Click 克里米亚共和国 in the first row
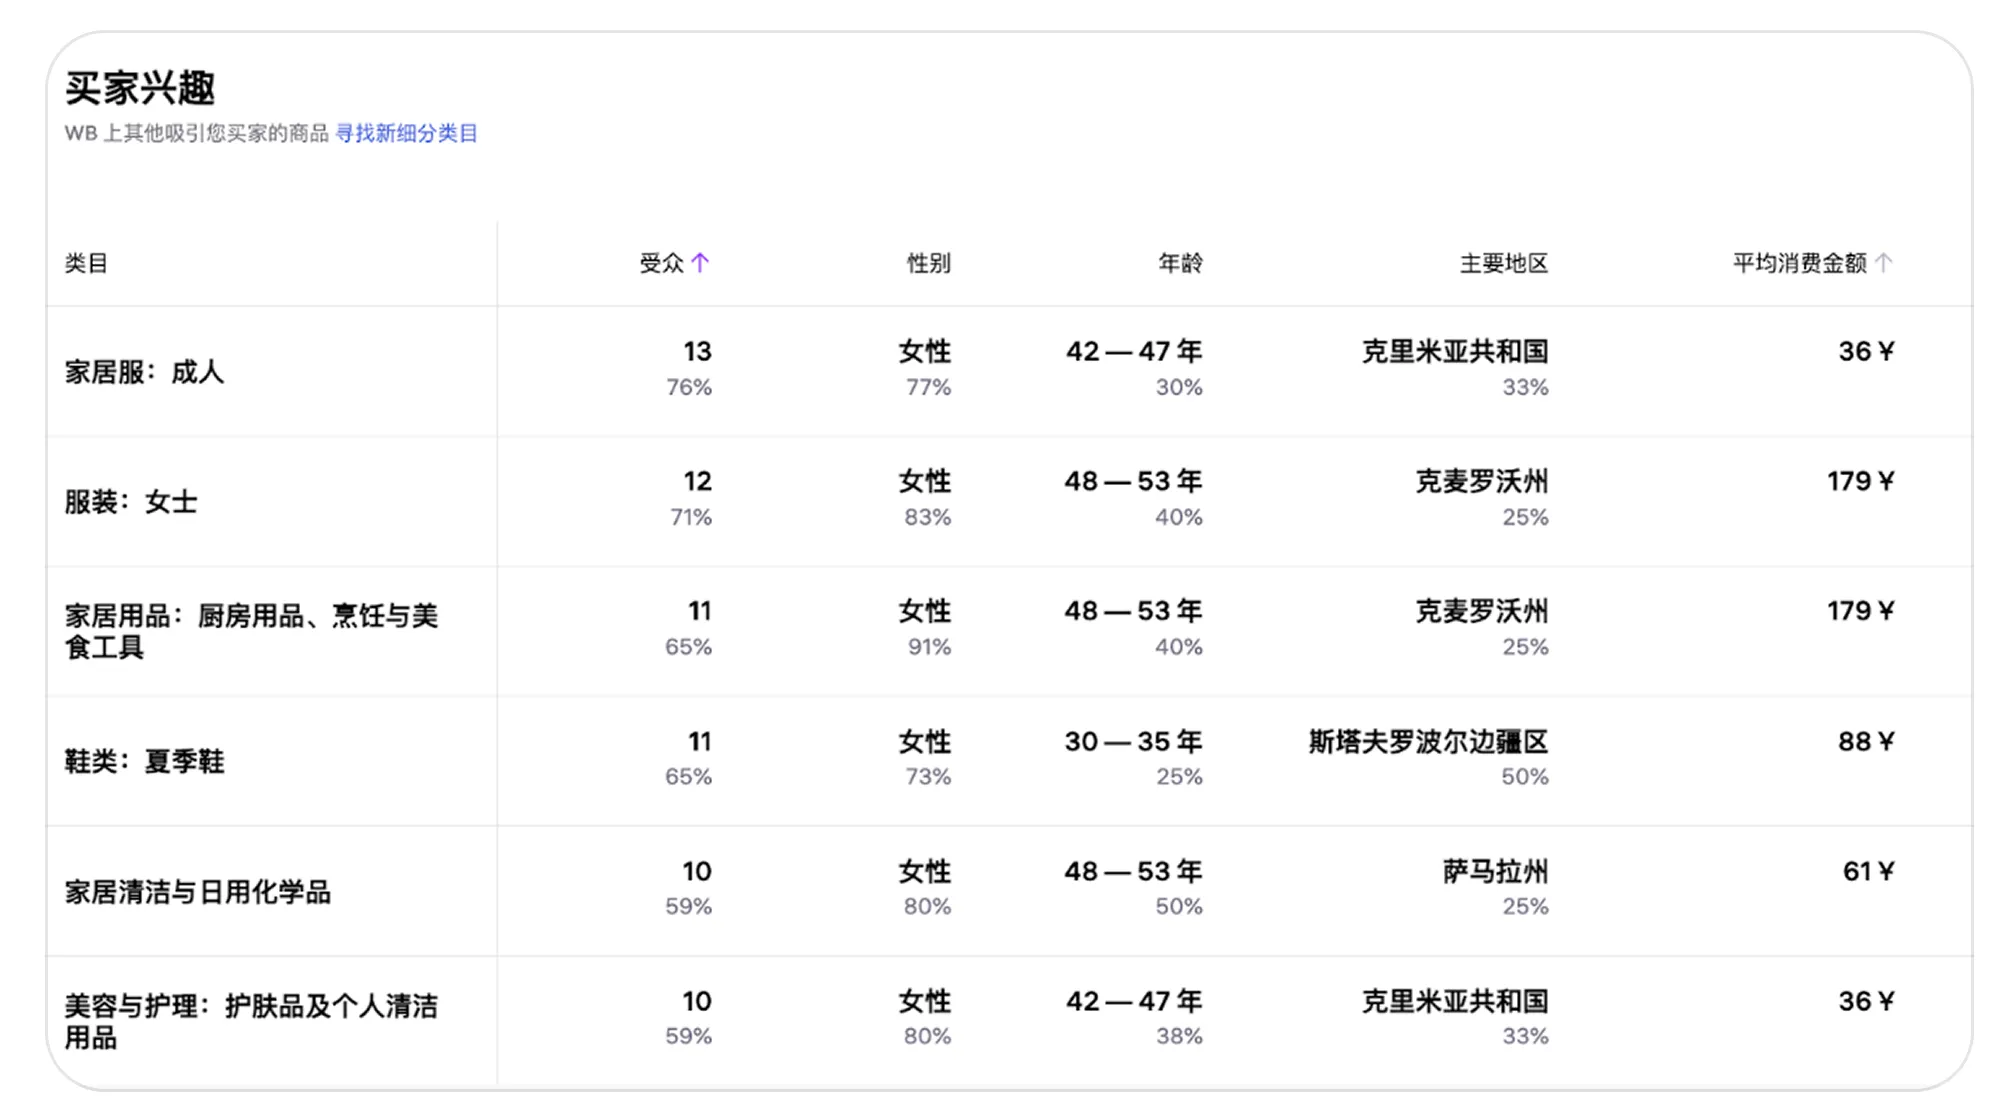 coord(1451,350)
